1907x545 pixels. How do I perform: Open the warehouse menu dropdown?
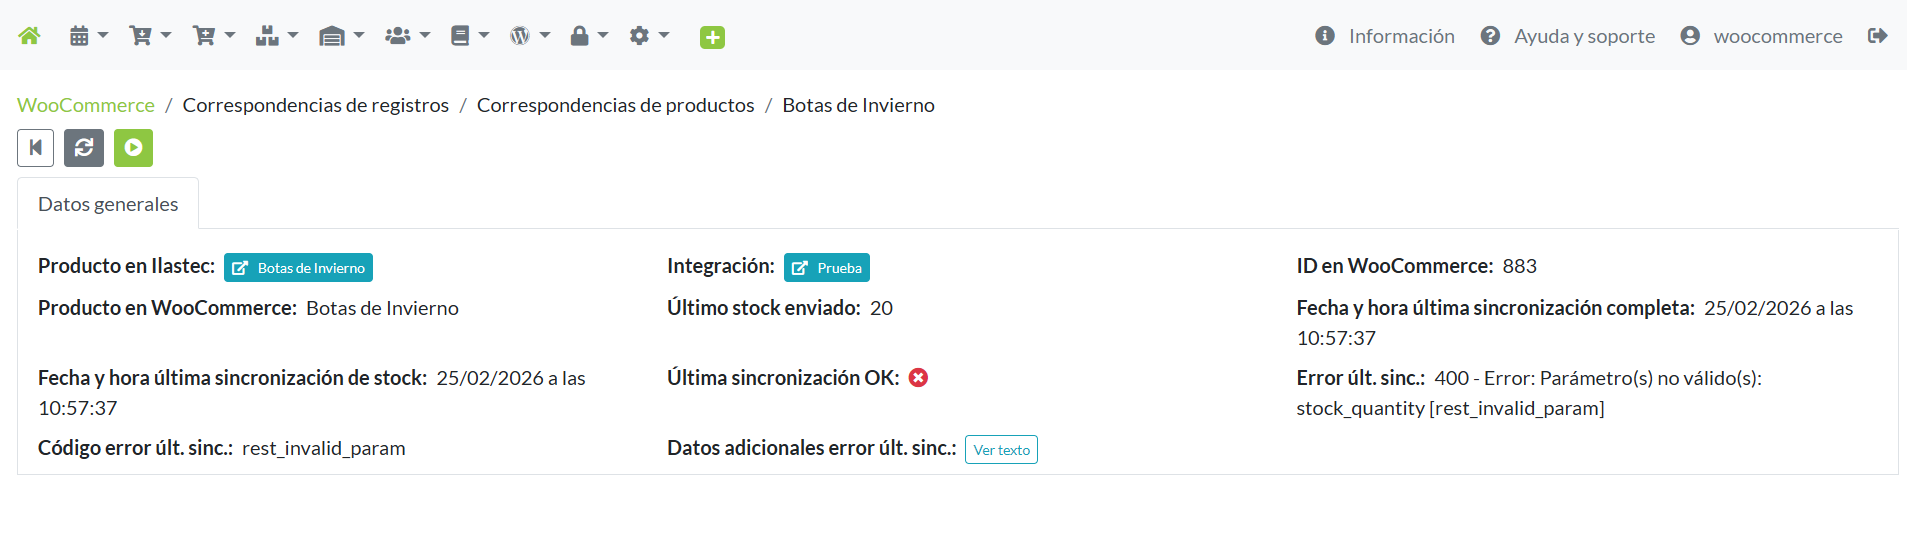pyautogui.click(x=340, y=36)
